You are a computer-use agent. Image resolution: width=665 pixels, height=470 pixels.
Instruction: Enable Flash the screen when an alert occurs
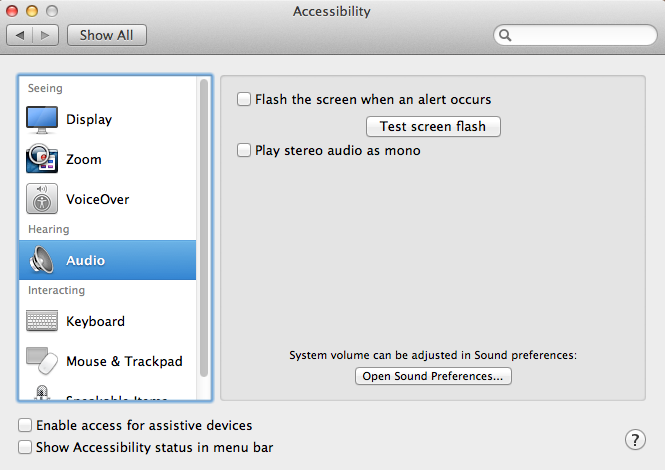244,99
